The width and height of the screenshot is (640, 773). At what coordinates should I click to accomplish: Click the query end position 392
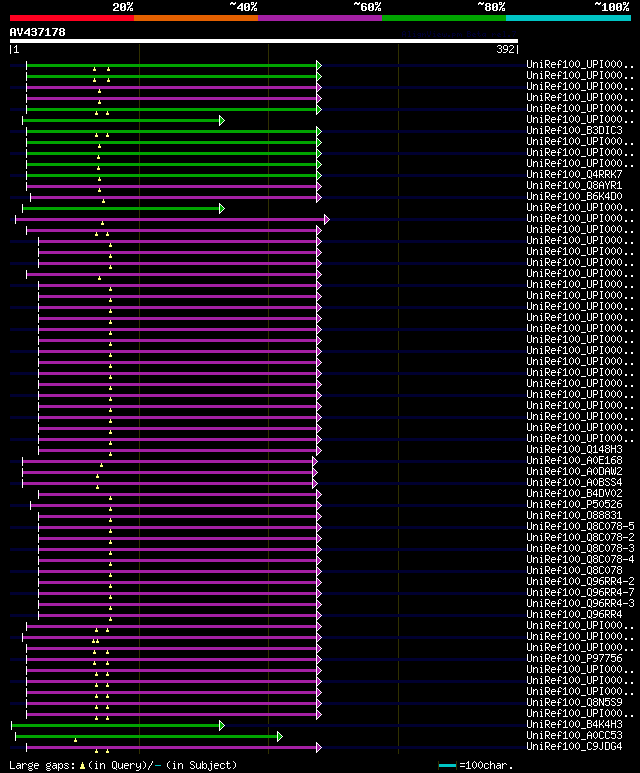pos(505,49)
